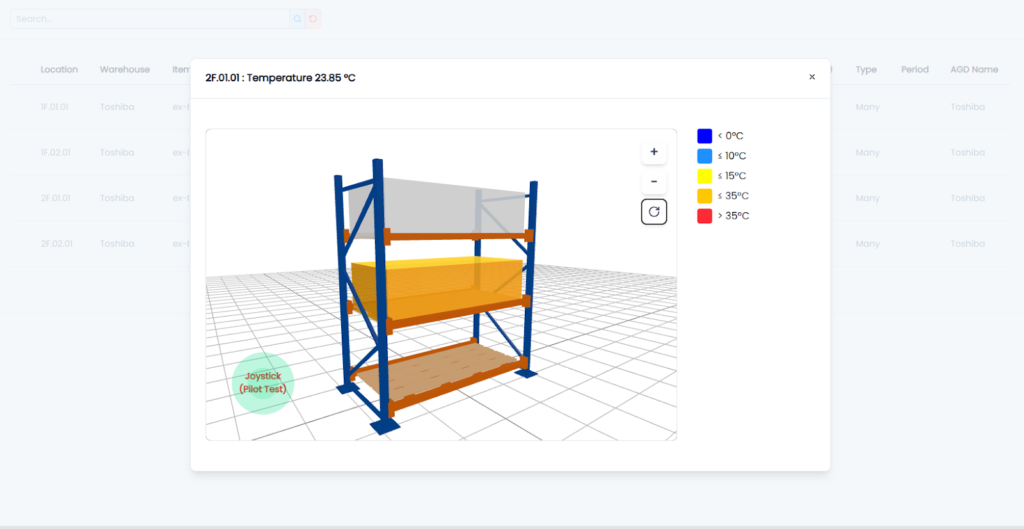Viewport: 1024px width, 529px height.
Task: Click the red > 35°C legend swatch
Action: tap(704, 216)
